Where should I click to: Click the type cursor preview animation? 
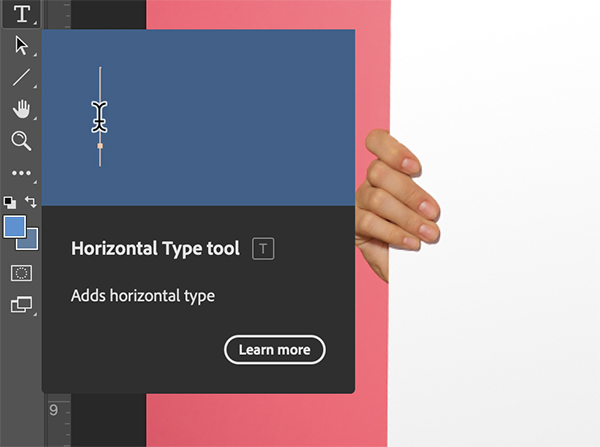coord(198,117)
